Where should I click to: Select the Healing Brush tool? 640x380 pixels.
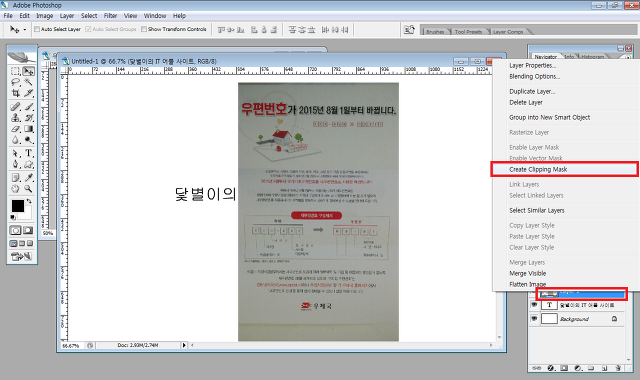pyautogui.click(x=16, y=107)
